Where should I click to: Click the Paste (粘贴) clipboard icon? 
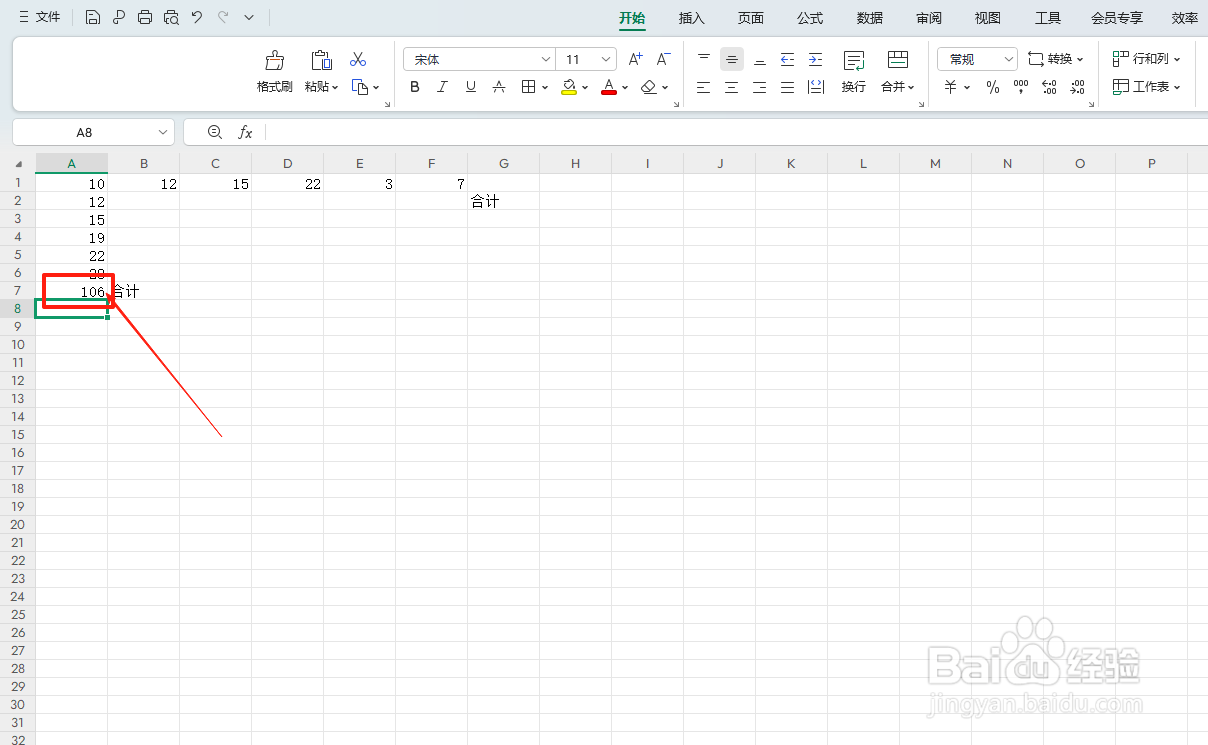(320, 60)
